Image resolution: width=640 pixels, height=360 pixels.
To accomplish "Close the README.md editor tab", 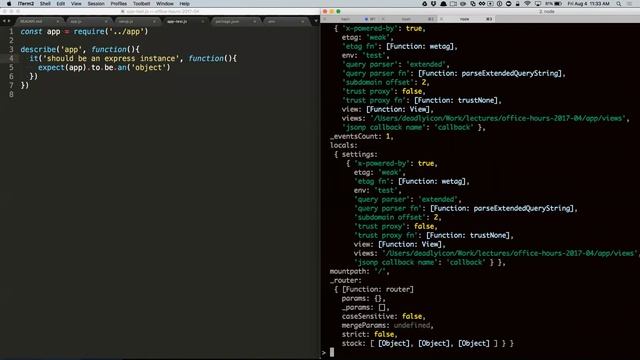I will pyautogui.click(x=58, y=21).
